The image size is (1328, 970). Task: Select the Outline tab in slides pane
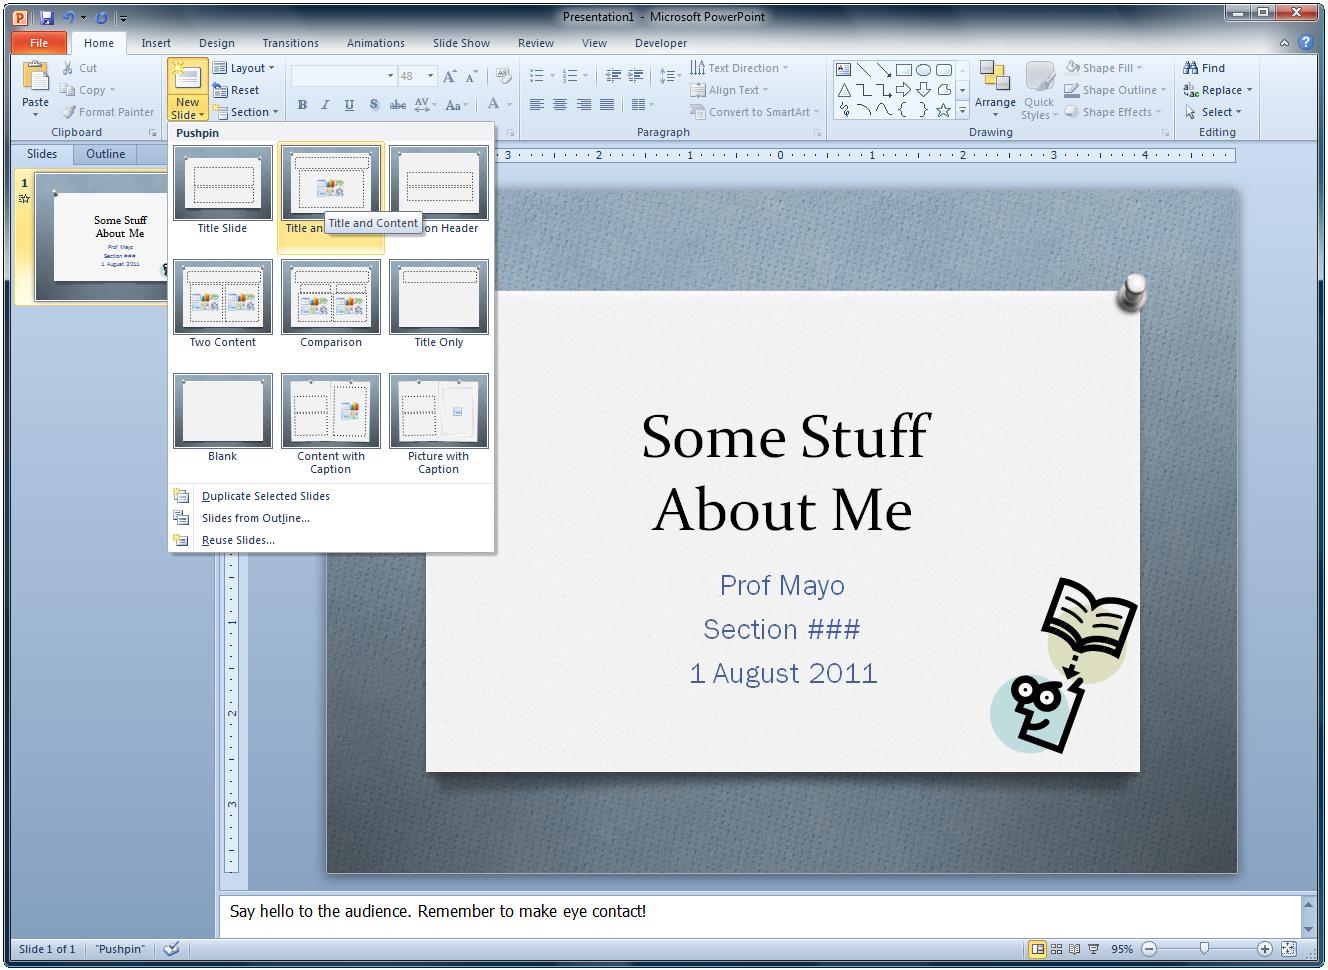click(104, 153)
